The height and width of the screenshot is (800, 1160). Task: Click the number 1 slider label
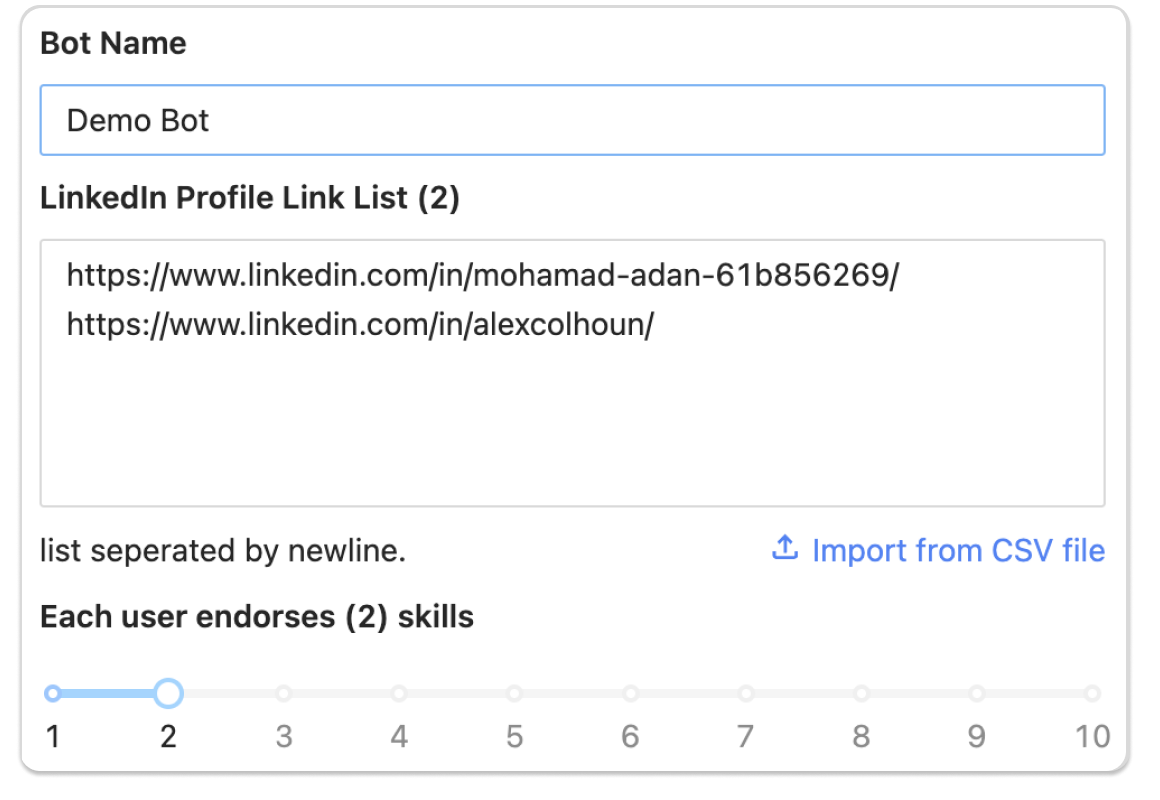pos(53,738)
